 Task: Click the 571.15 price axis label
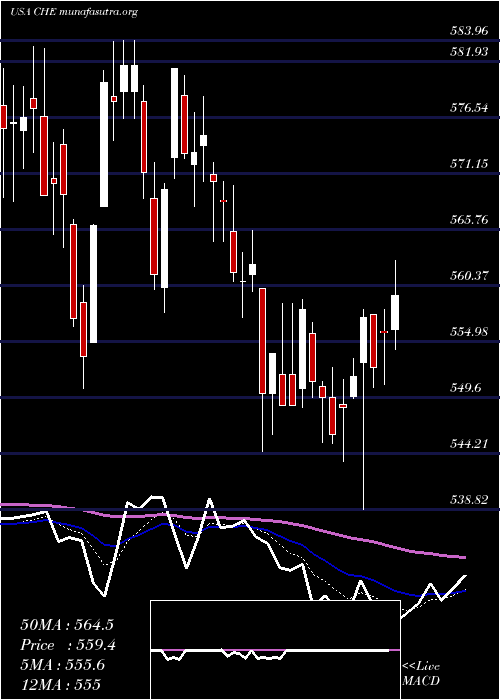(468, 164)
